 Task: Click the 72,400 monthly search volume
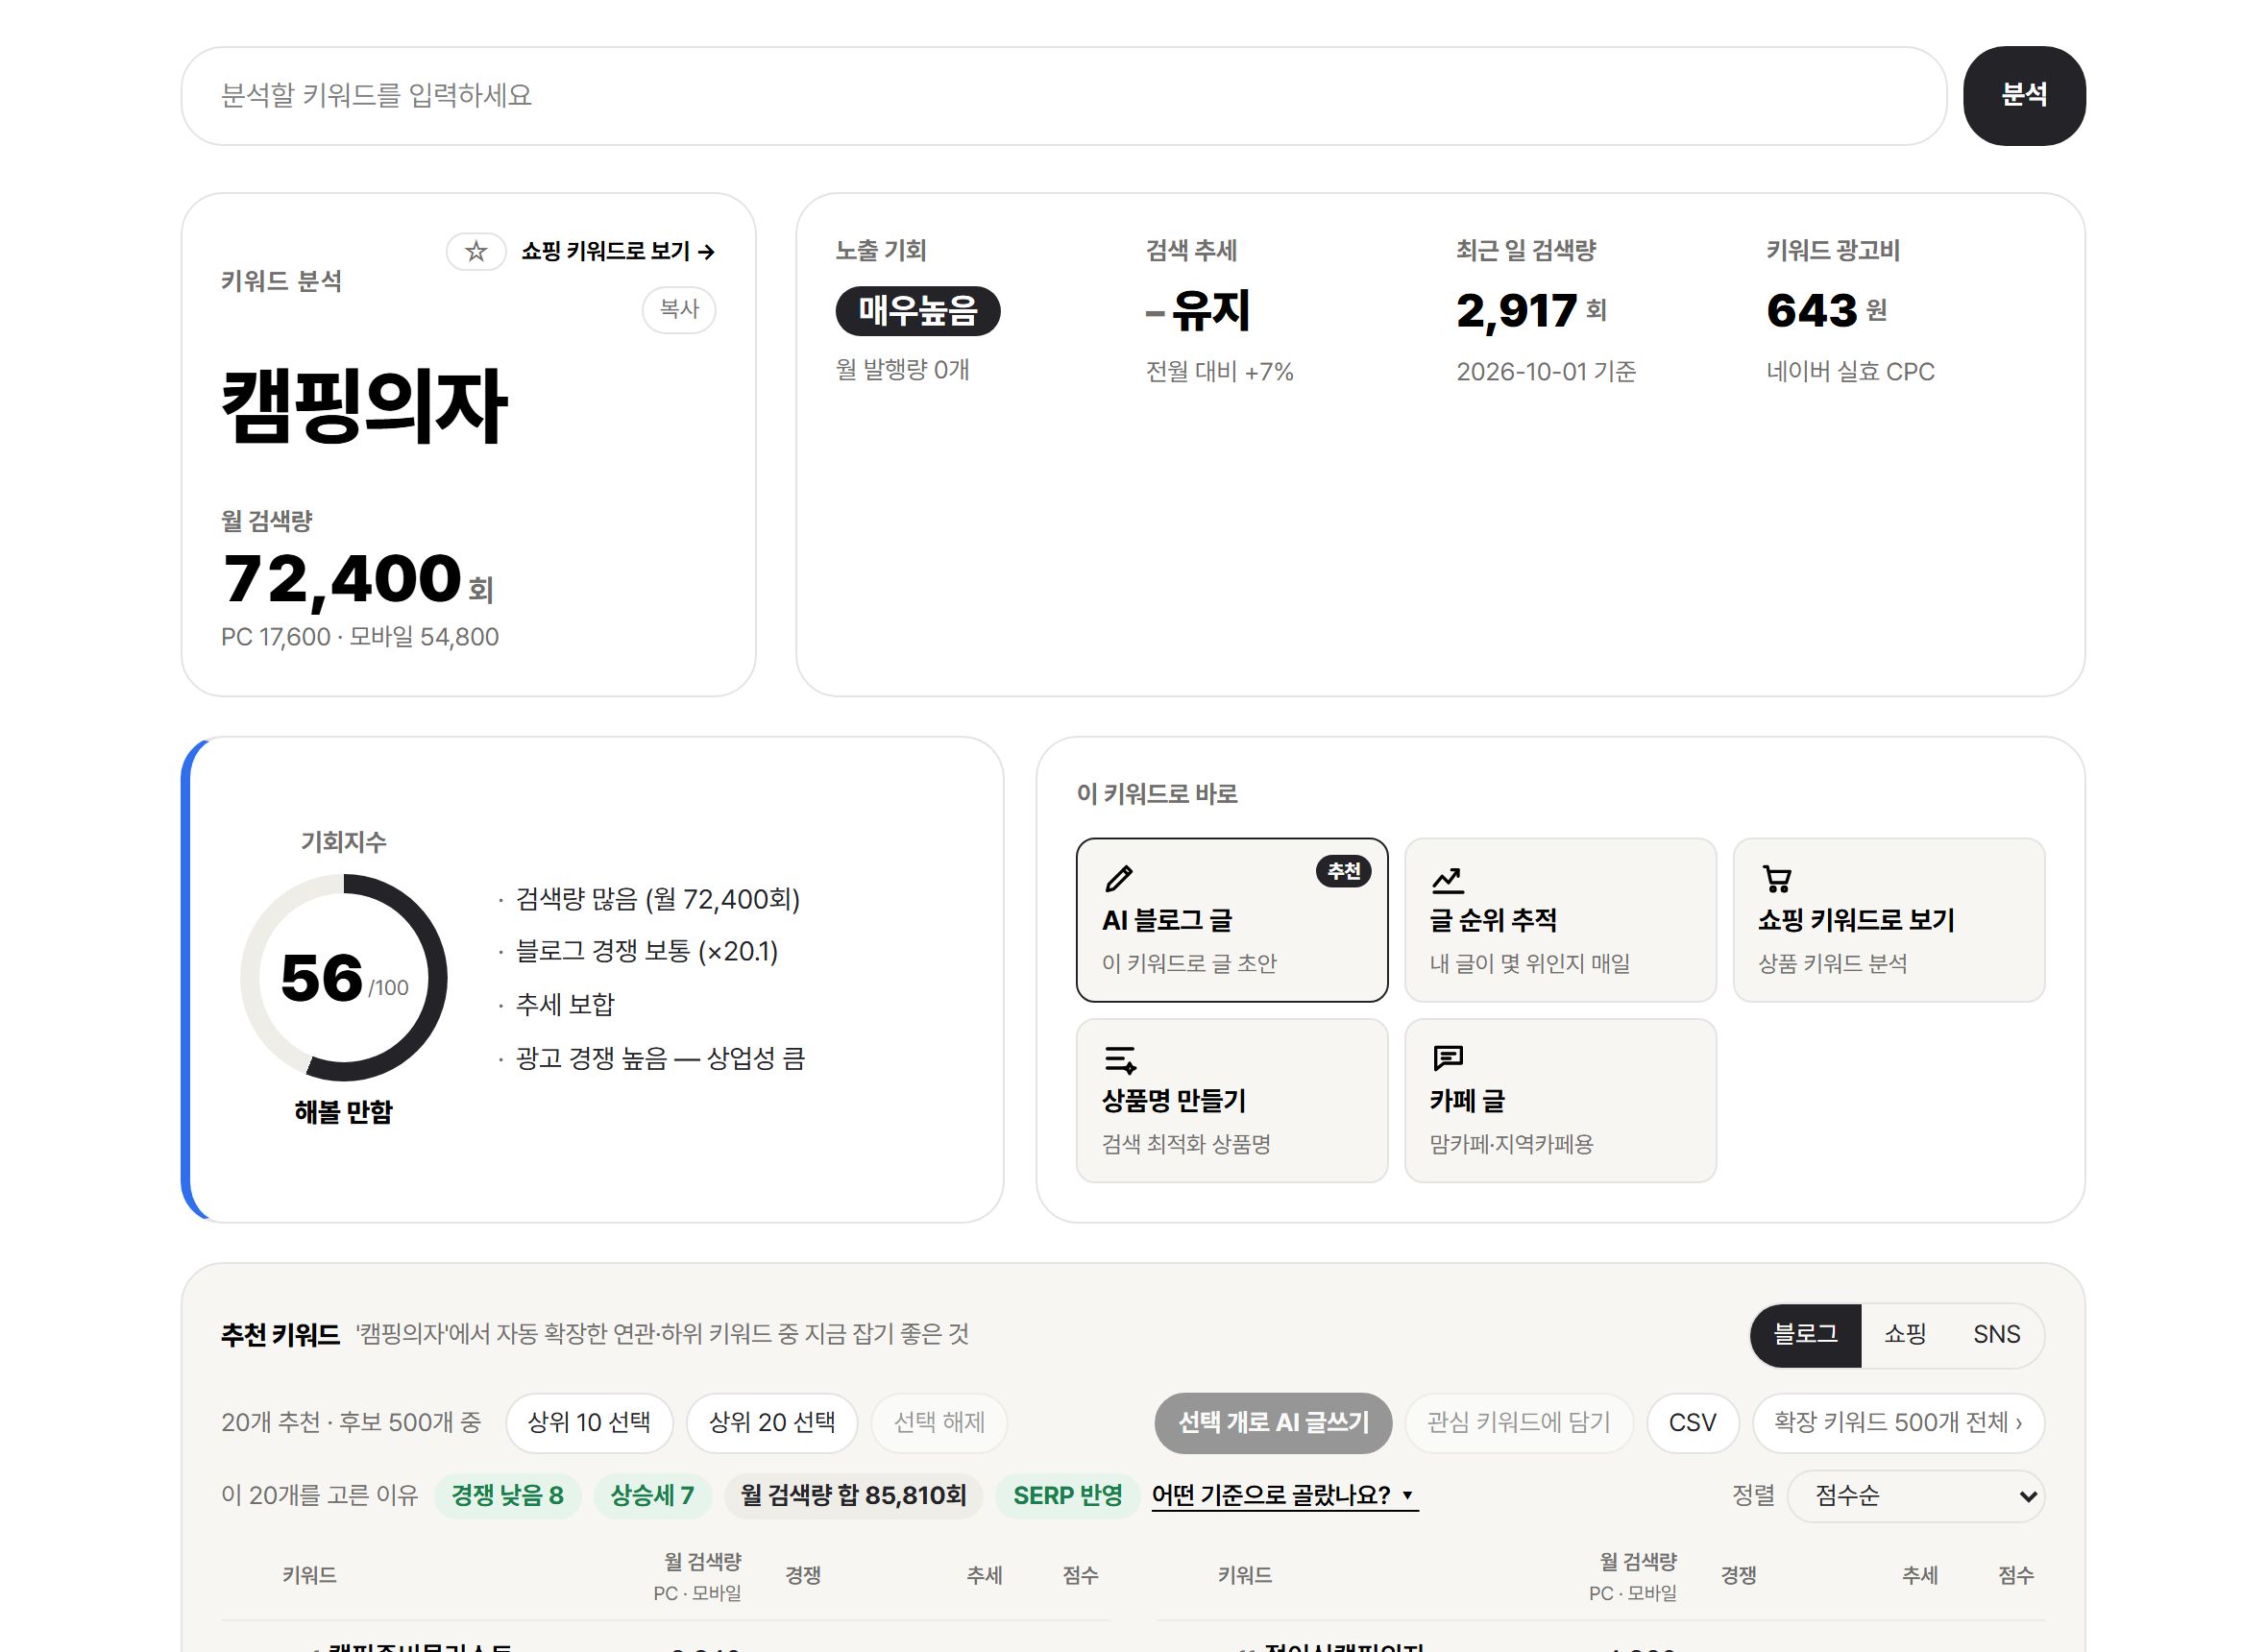(x=342, y=579)
